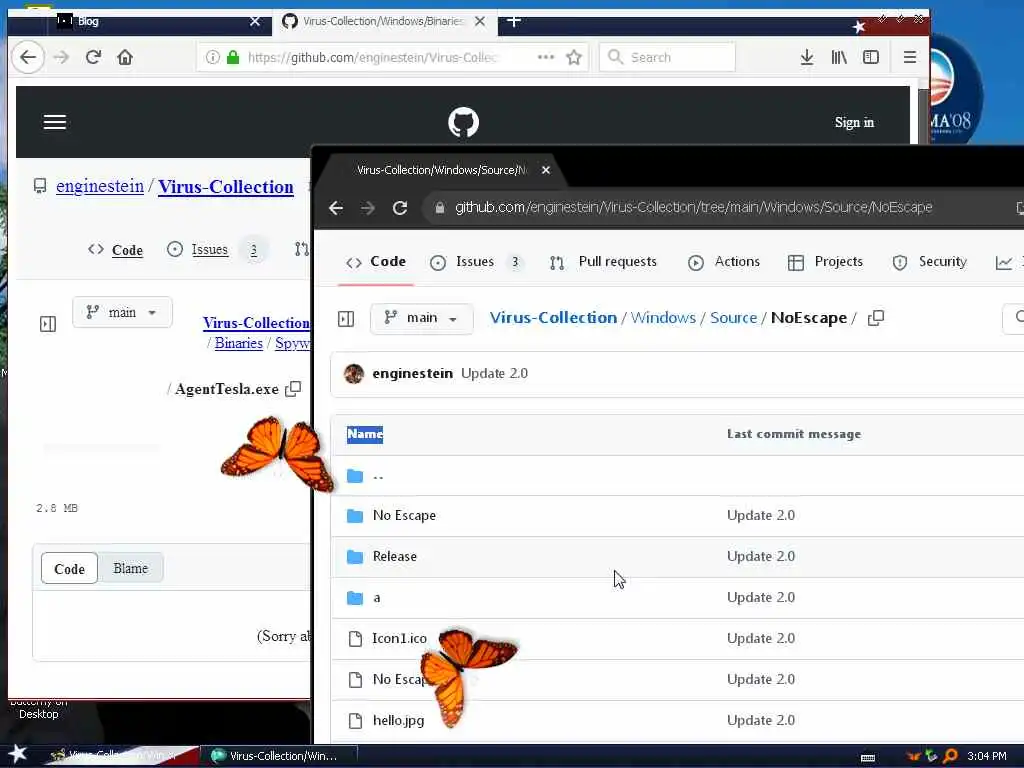Image resolution: width=1024 pixels, height=768 pixels.
Task: Go back in the Firefox window
Action: click(28, 57)
